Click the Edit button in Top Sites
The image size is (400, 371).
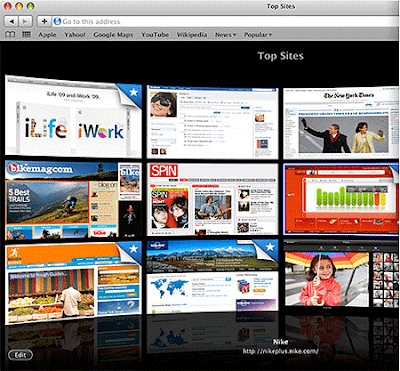pyautogui.click(x=20, y=355)
